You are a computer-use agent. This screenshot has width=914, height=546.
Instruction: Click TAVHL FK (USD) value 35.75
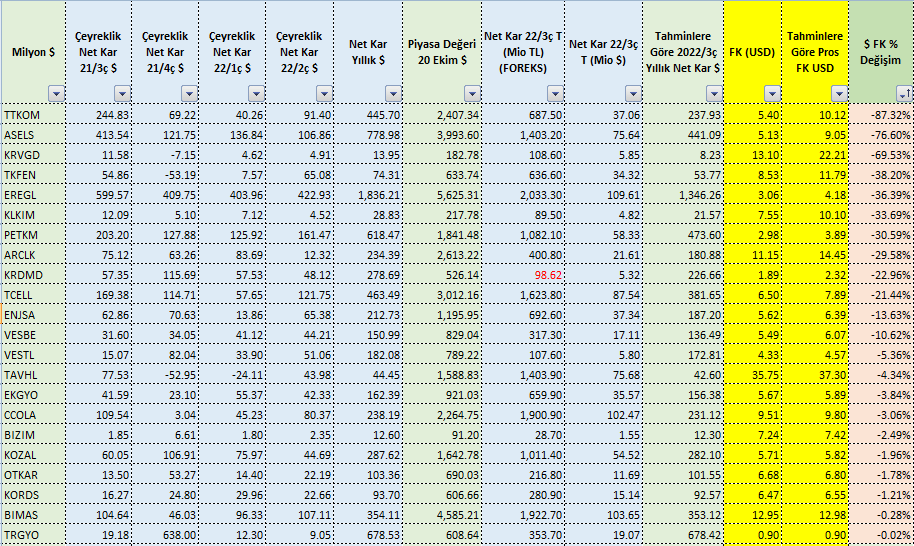[x=753, y=375]
